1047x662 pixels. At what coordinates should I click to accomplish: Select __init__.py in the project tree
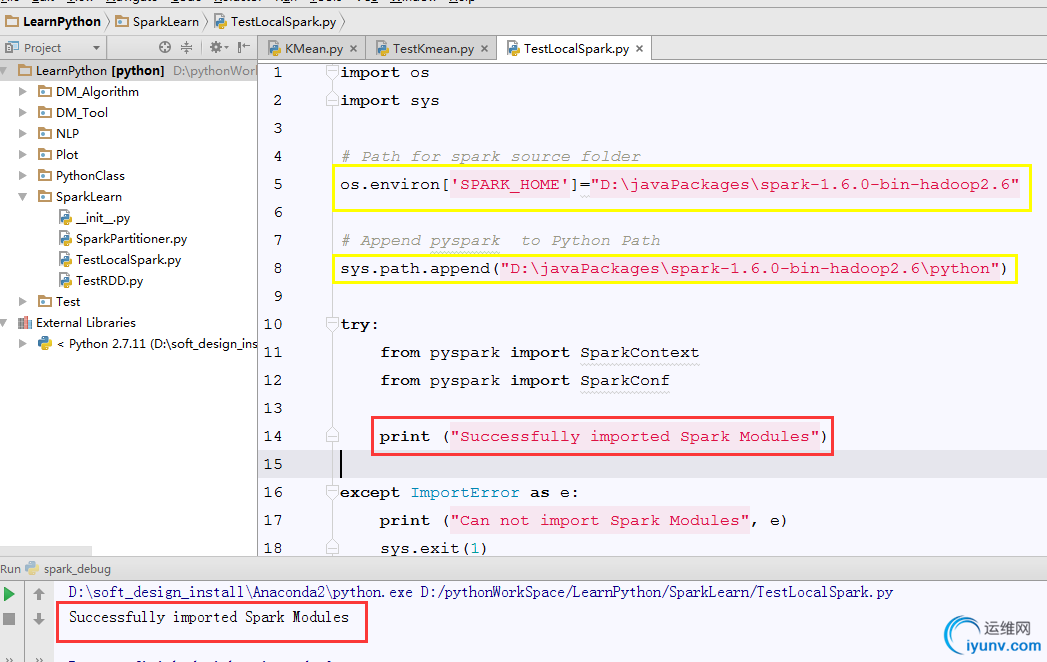(x=128, y=218)
